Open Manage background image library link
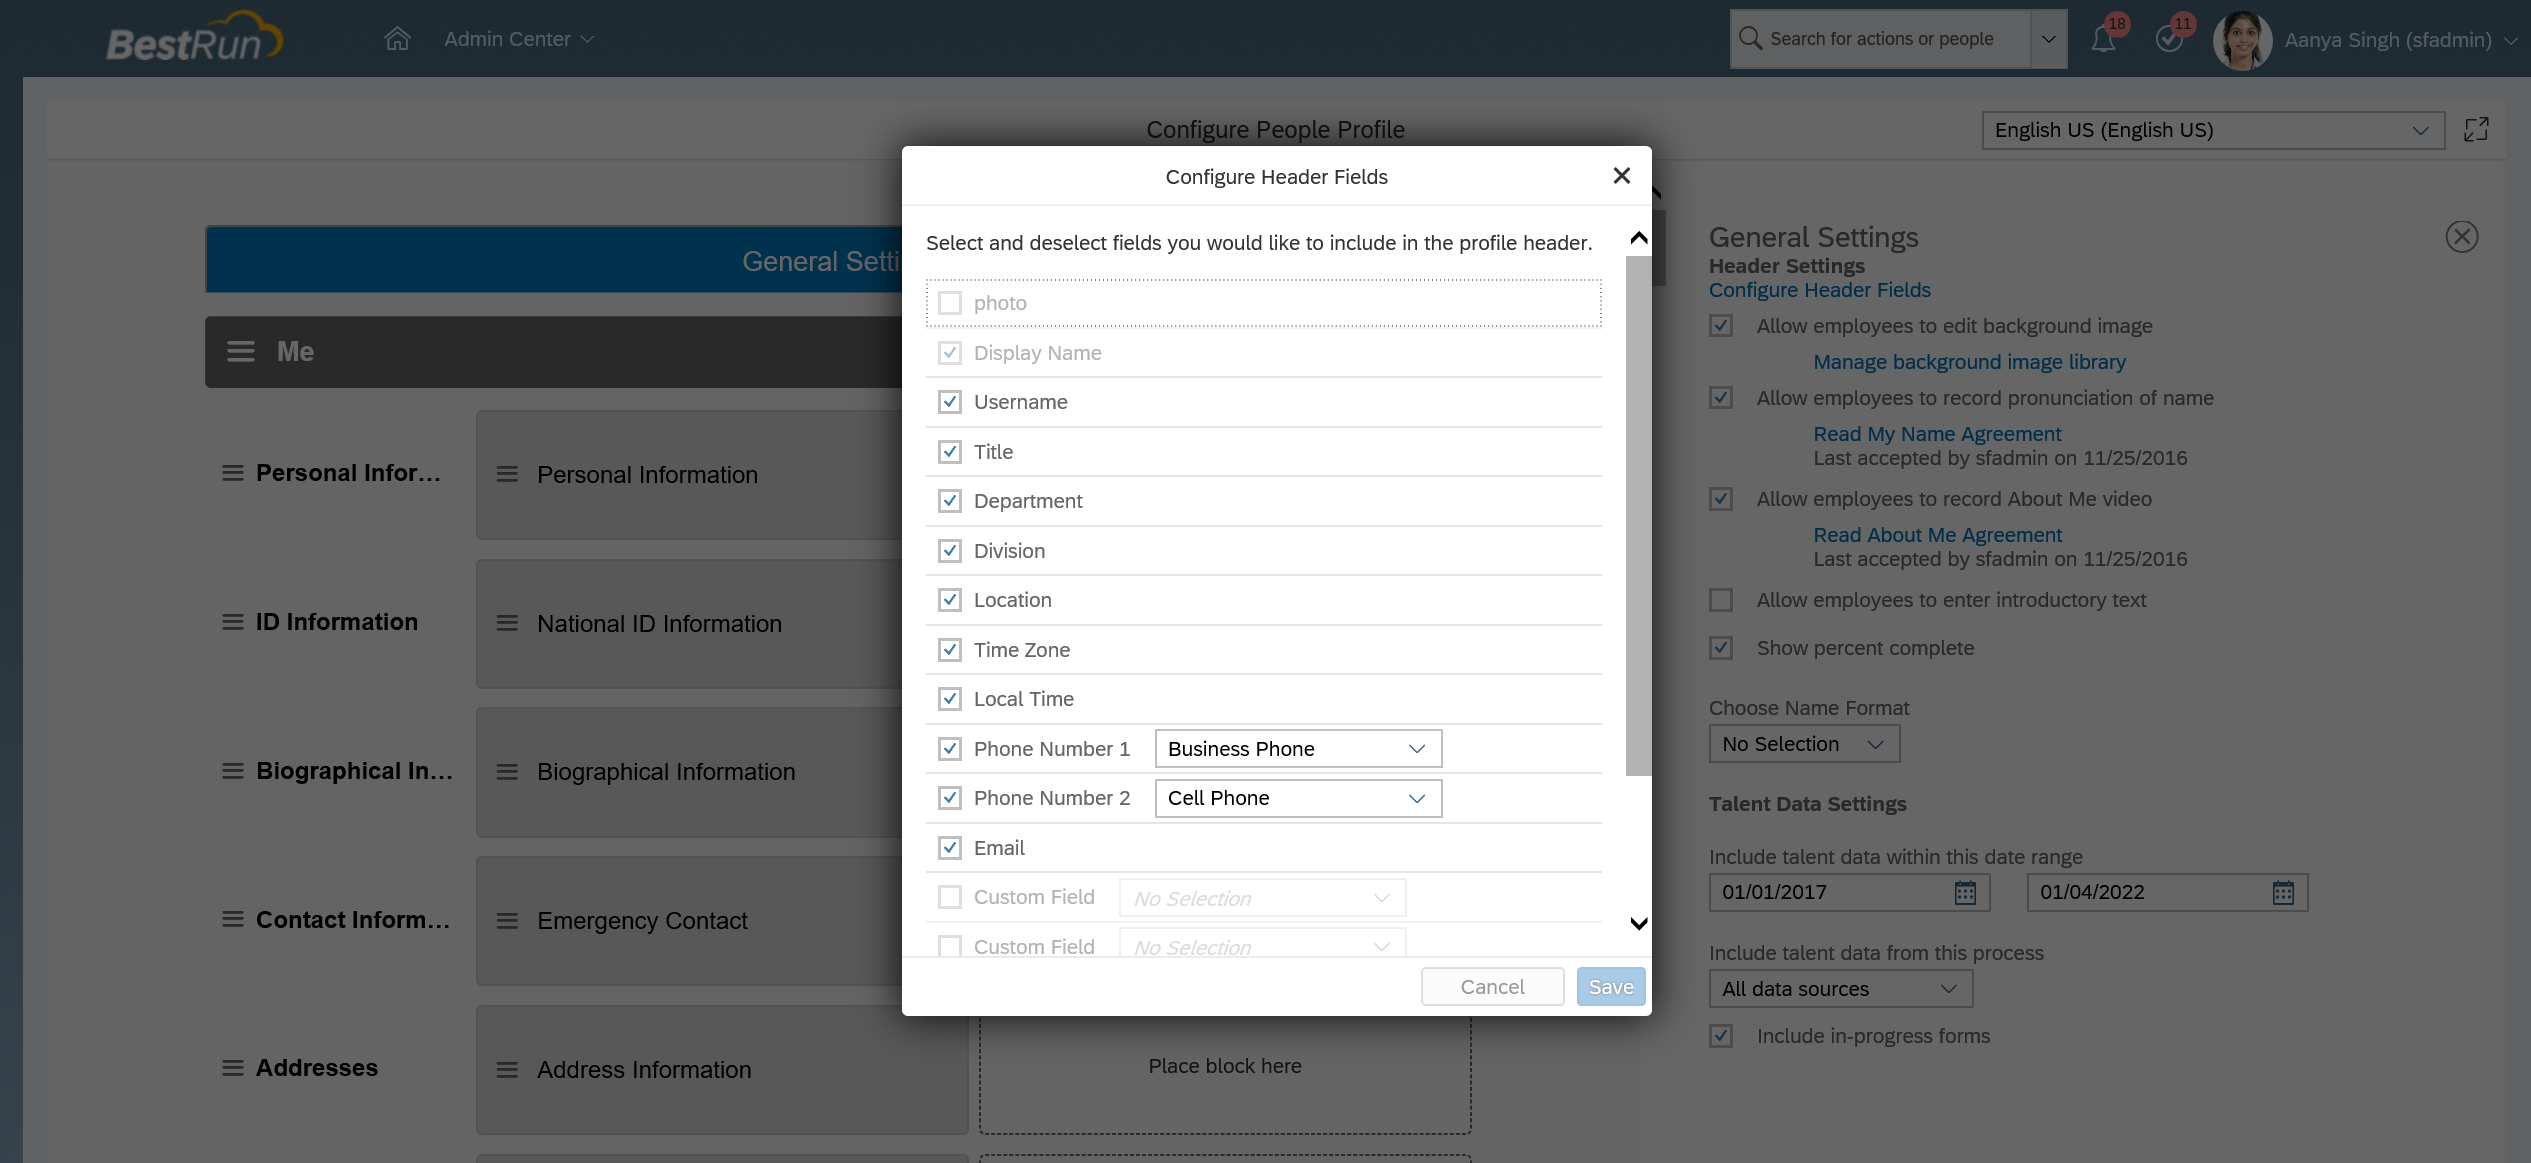Screen dimensions: 2531x1163 click(1969, 362)
